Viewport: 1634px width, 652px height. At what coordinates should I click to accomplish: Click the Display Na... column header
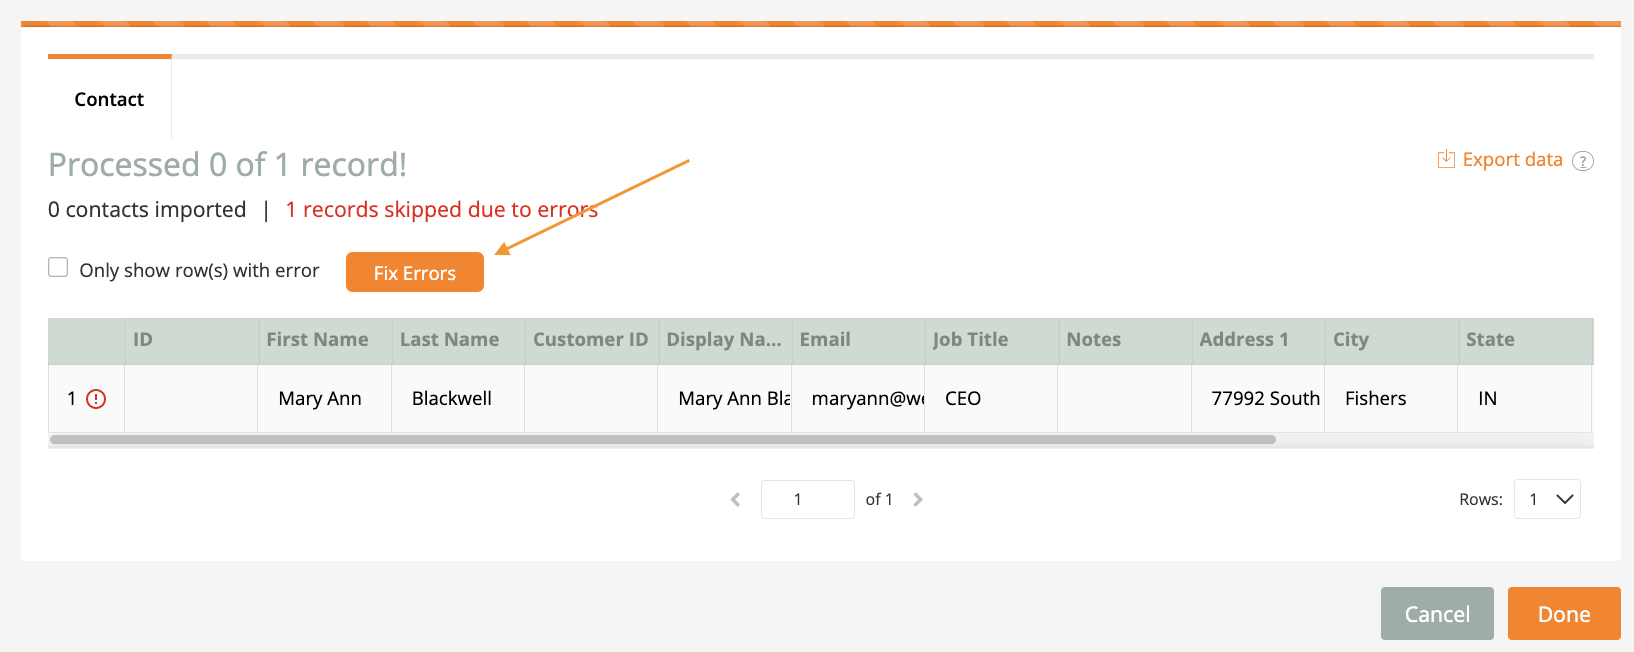click(725, 340)
